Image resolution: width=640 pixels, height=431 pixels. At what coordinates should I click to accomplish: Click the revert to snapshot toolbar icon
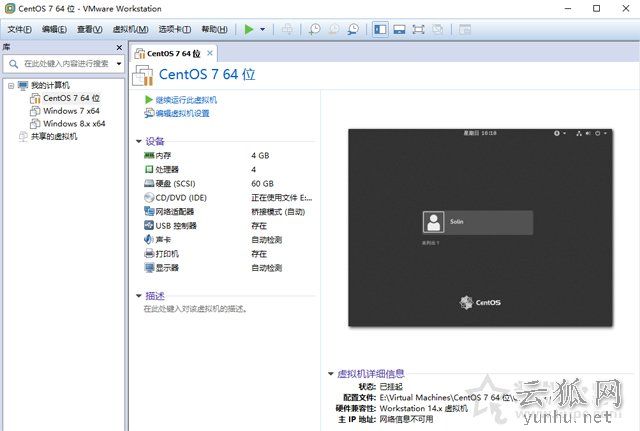334,29
